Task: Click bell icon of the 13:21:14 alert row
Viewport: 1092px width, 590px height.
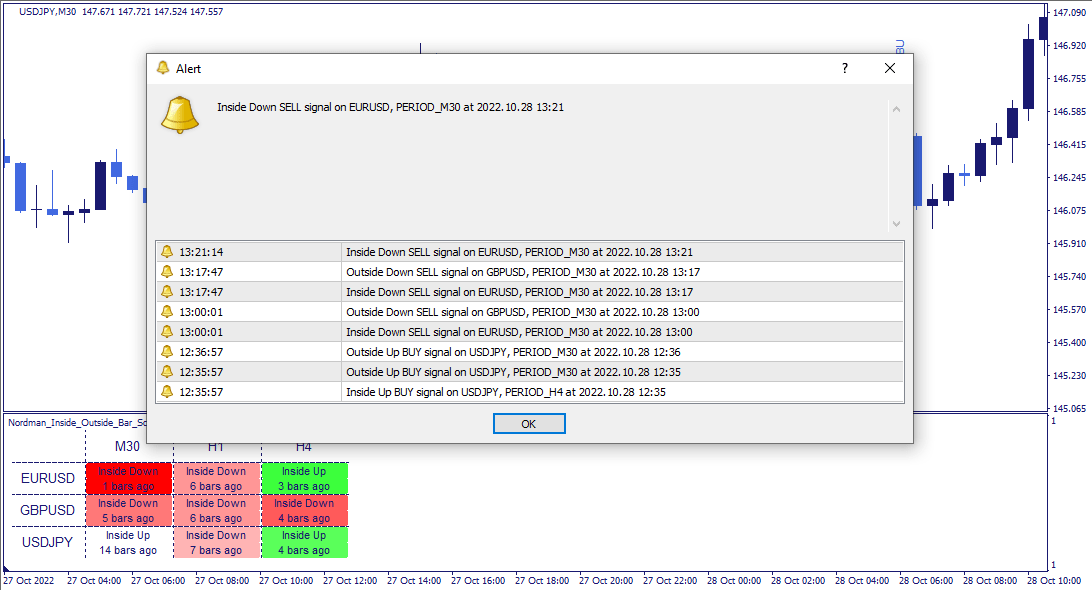Action: (167, 251)
